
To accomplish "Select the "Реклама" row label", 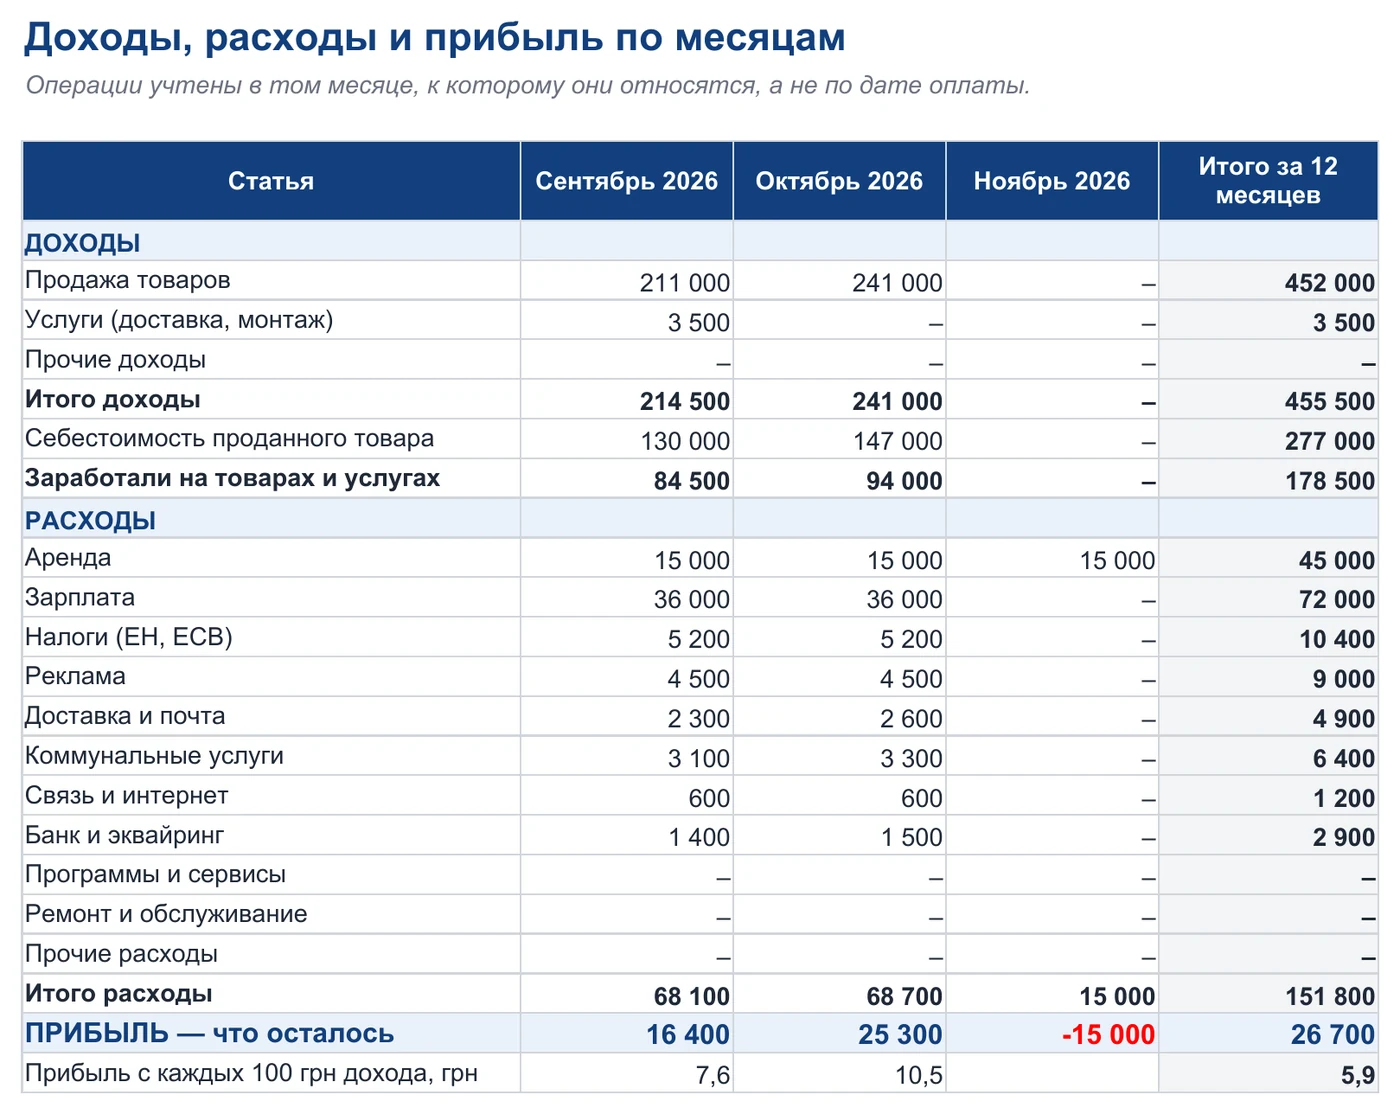I will tap(75, 677).
